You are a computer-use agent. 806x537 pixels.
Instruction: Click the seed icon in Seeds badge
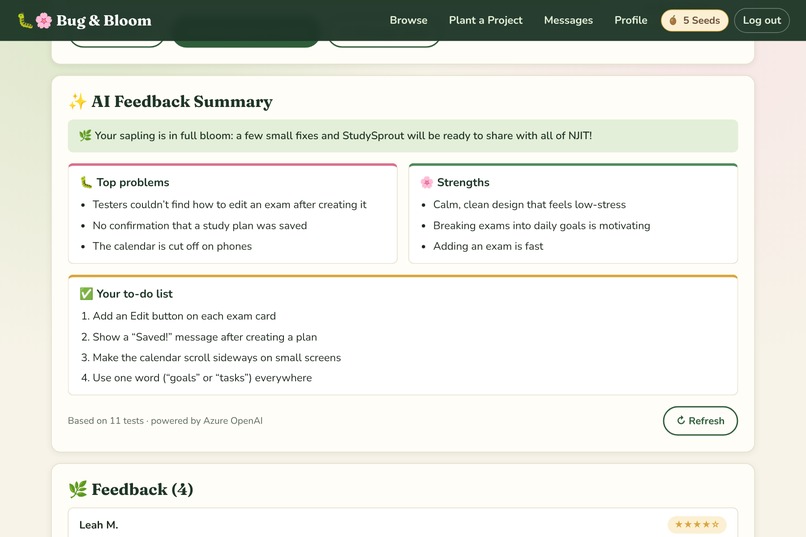[x=673, y=21]
